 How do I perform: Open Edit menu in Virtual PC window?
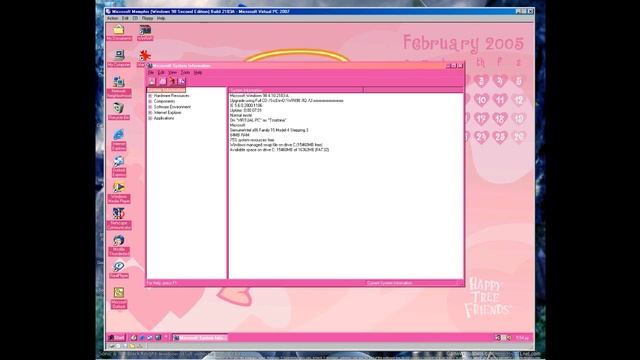click(125, 18)
